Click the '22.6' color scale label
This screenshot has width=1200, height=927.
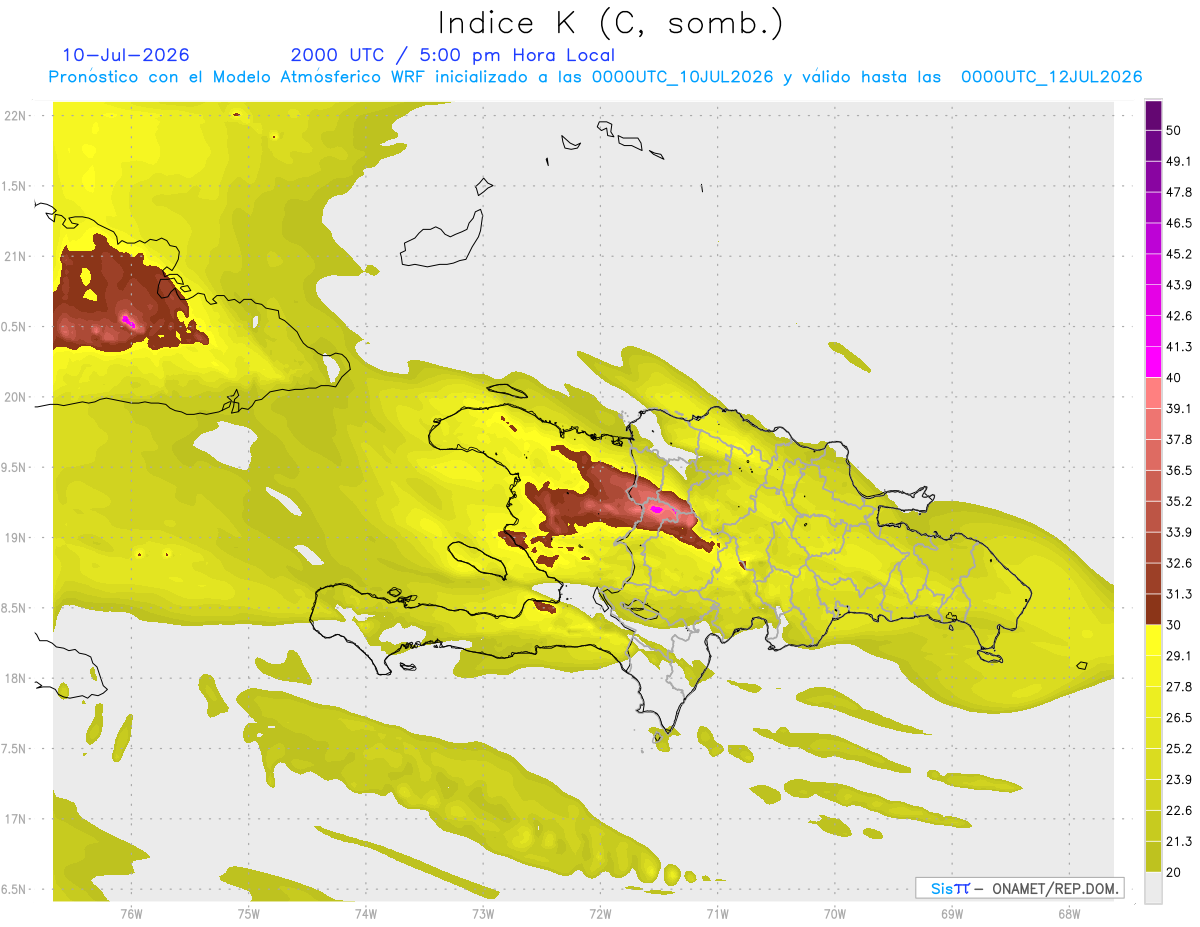click(1180, 810)
